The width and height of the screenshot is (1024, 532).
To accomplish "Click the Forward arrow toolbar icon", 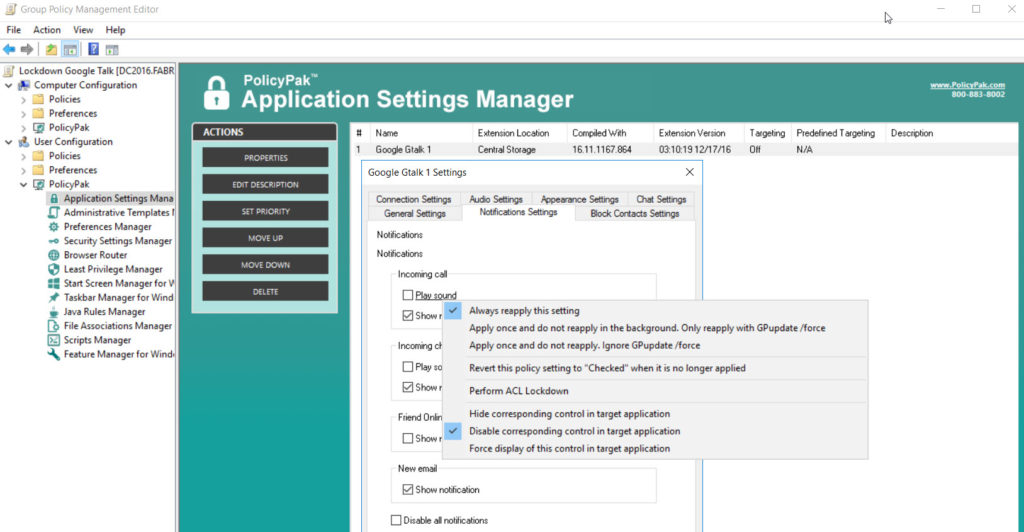I will point(27,50).
